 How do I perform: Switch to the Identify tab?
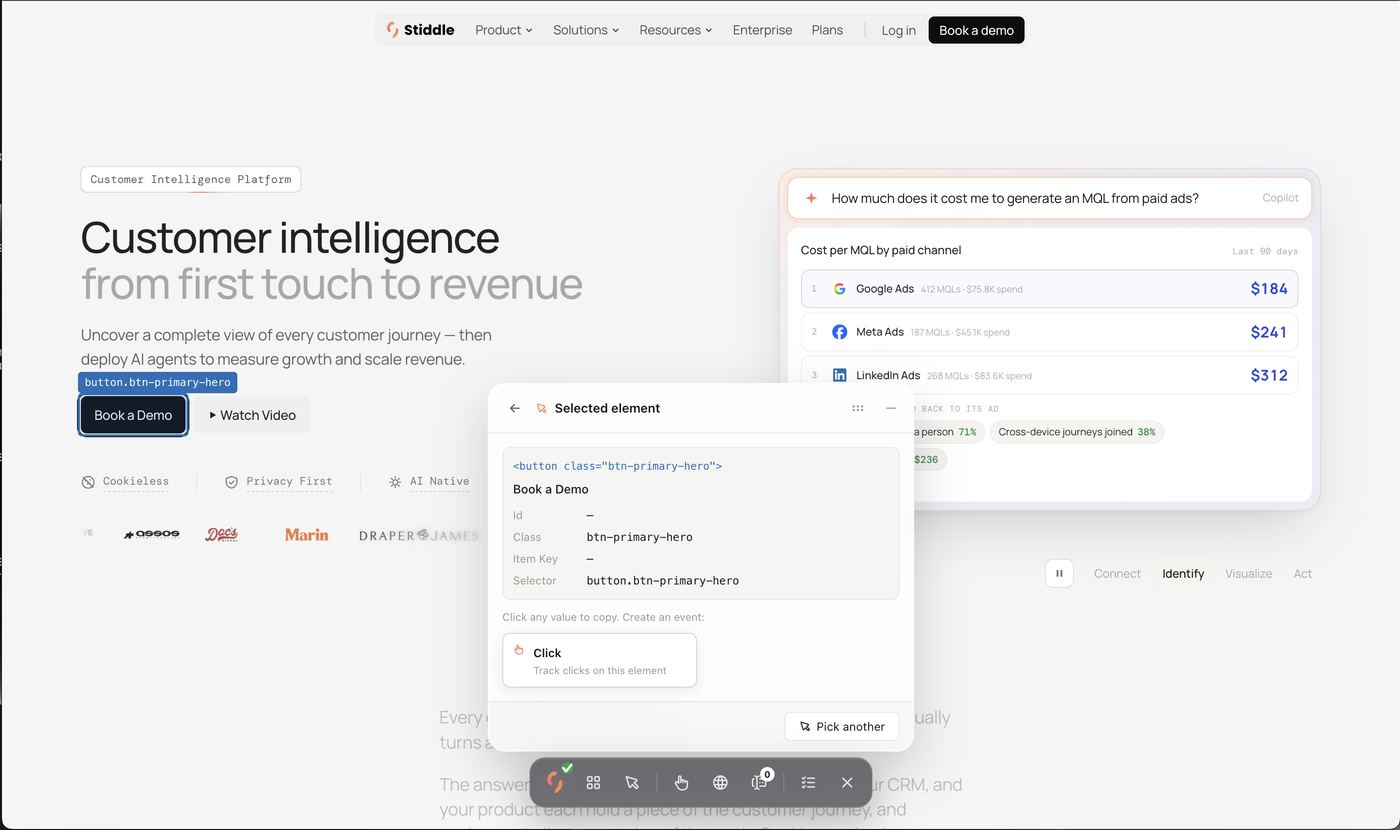point(1183,574)
